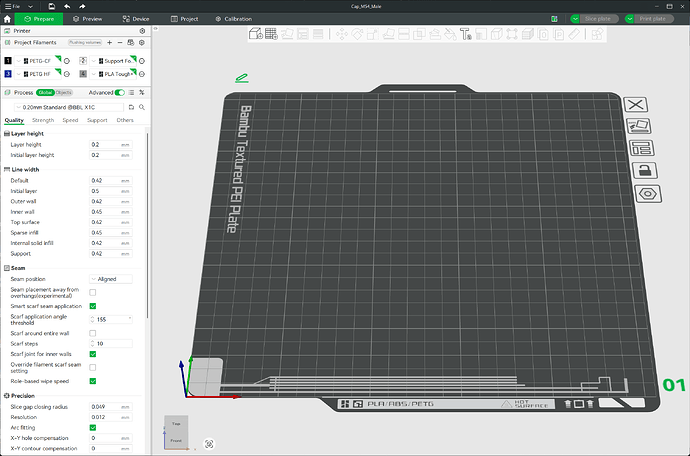Select the blue filament 3 color swatch
This screenshot has height=456, width=690.
(x=8, y=74)
